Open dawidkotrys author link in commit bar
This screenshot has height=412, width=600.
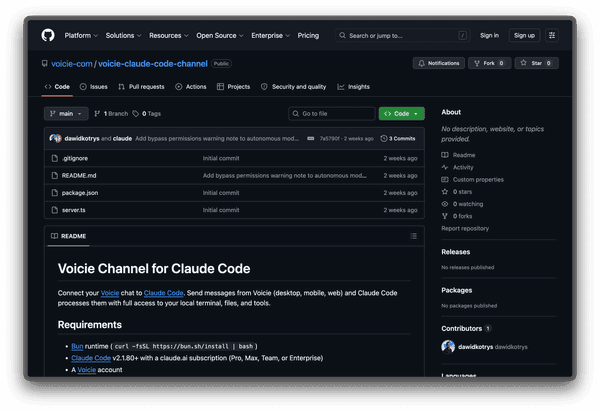click(x=82, y=138)
